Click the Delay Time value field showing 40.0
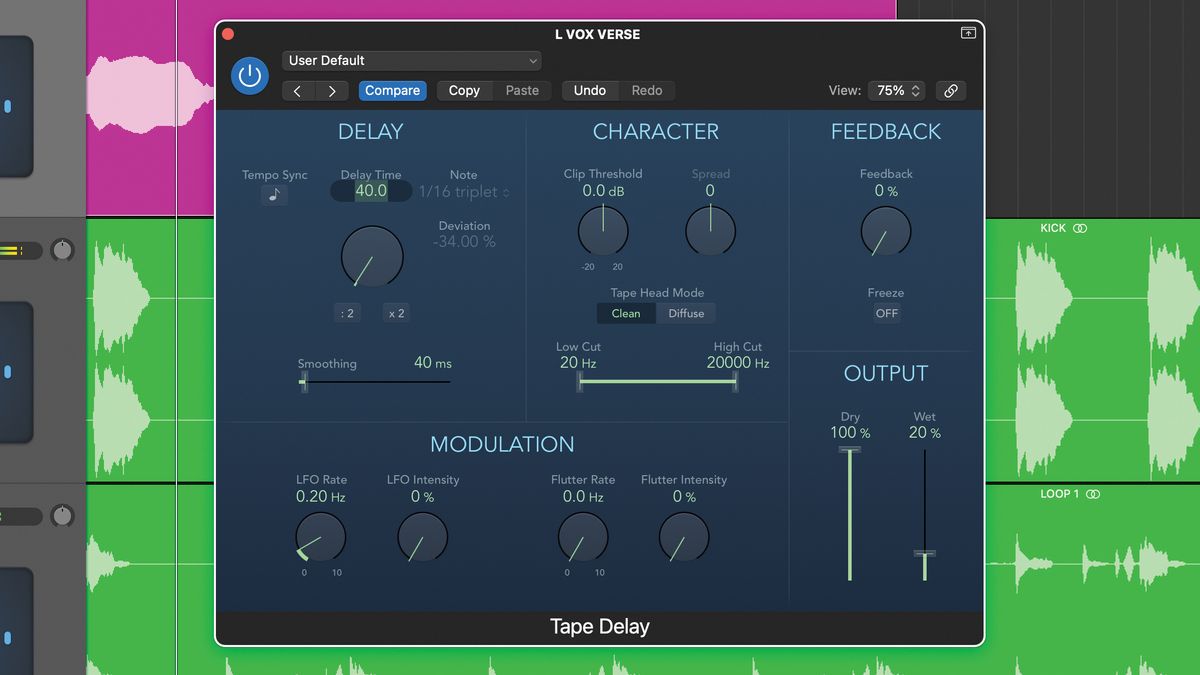This screenshot has width=1200, height=675. click(370, 191)
